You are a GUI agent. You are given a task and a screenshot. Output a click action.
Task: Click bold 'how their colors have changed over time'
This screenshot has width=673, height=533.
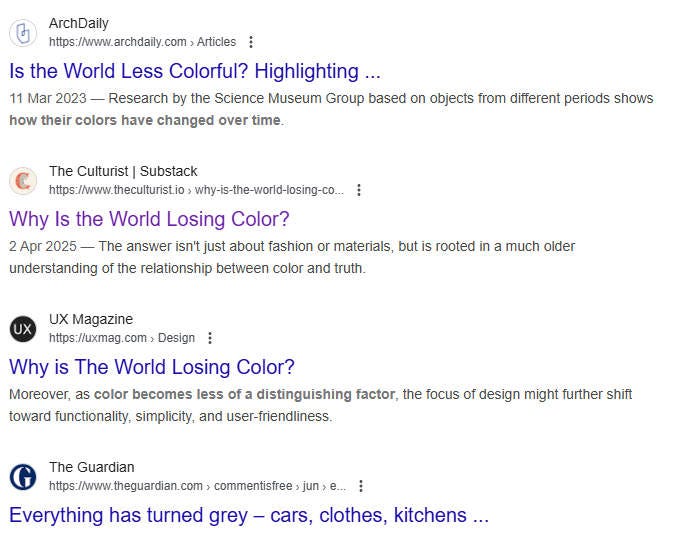coord(145,120)
